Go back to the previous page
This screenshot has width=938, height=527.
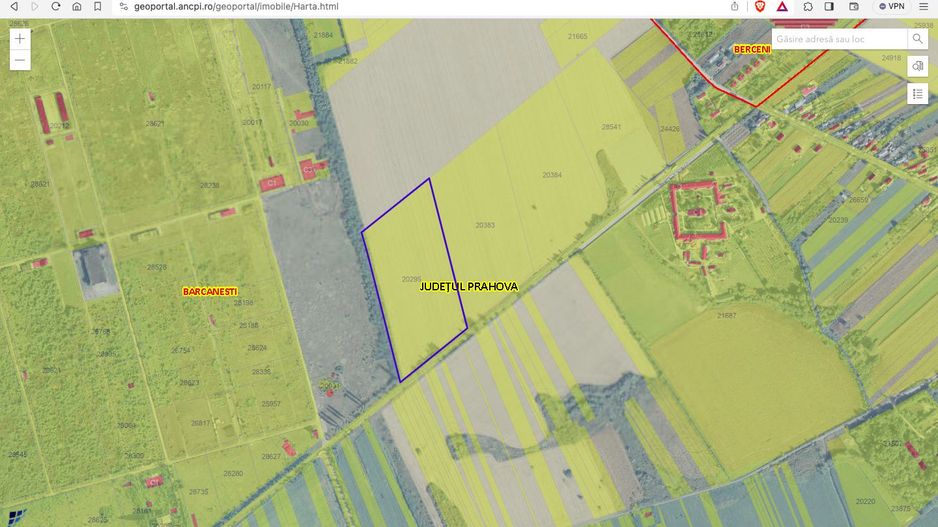[x=14, y=6]
